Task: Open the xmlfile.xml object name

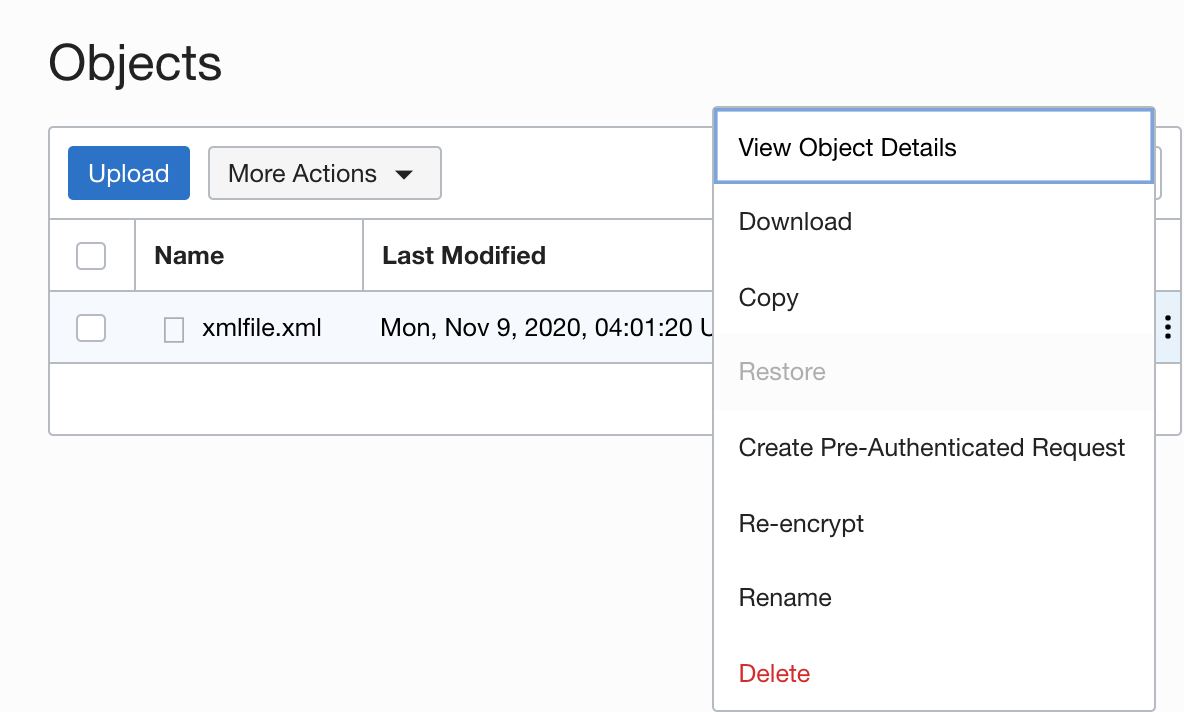Action: [x=261, y=327]
